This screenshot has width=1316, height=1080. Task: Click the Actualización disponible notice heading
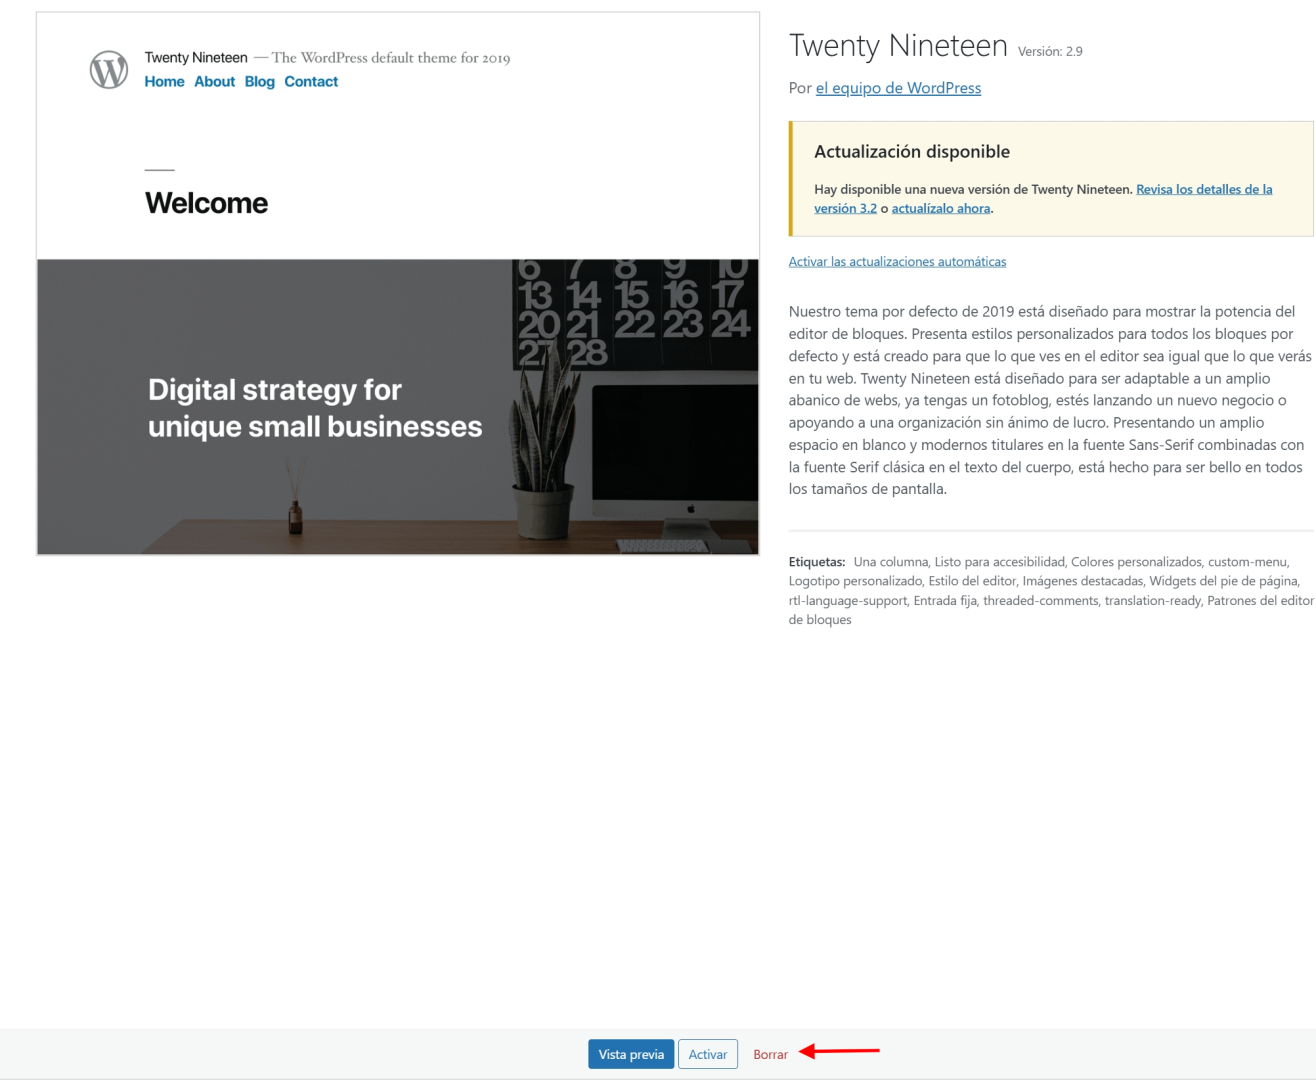coord(911,152)
